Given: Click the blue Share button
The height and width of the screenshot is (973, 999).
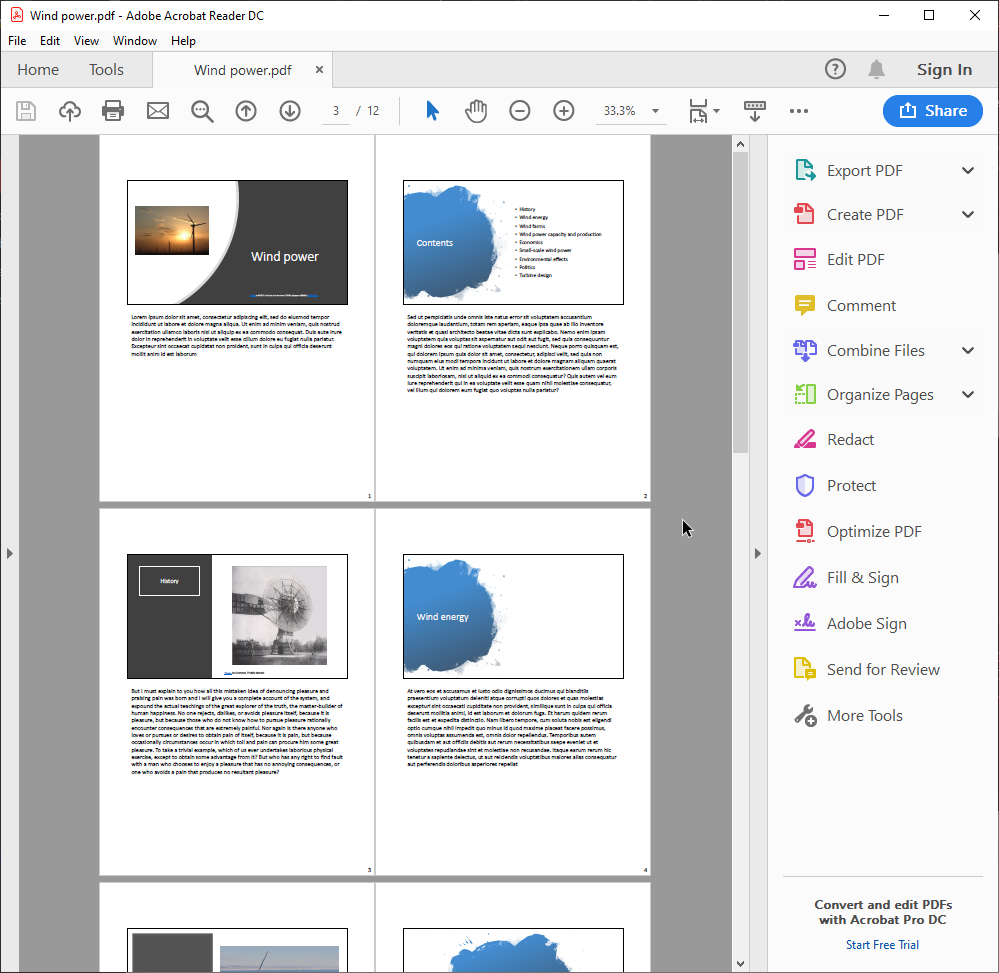Looking at the screenshot, I should (932, 111).
